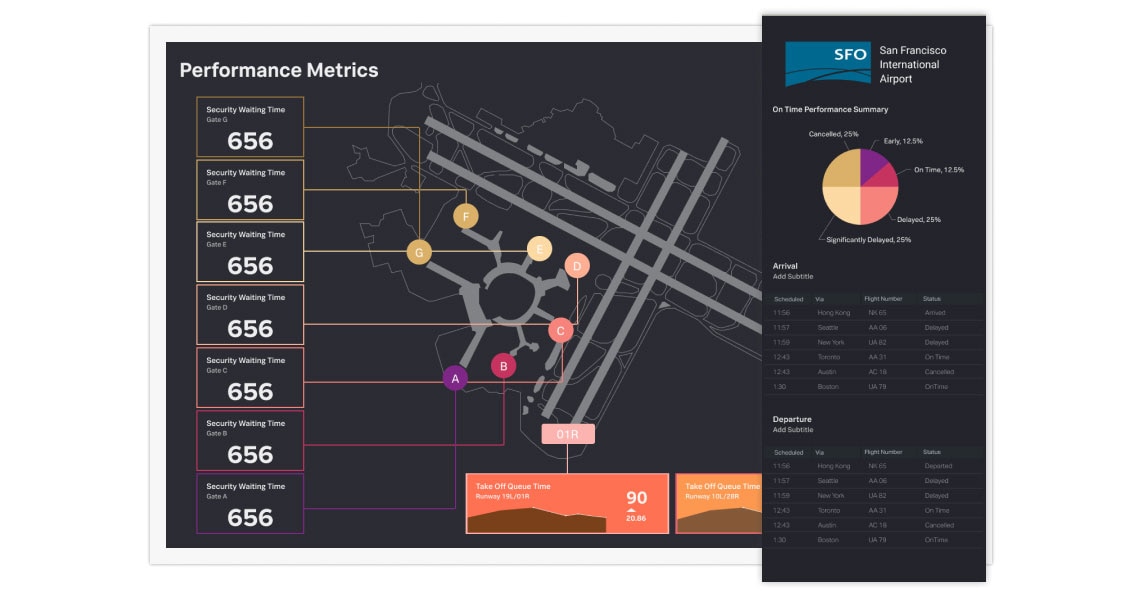Click gate marker B on the airport map
The image size is (1140, 600).
(503, 367)
